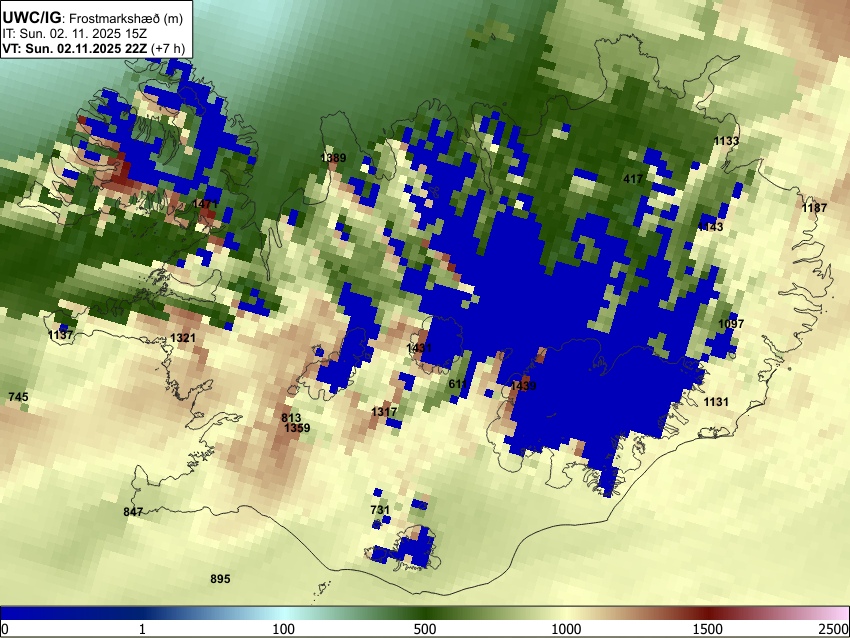Click the station value 1131
850x638 pixels.
[716, 402]
